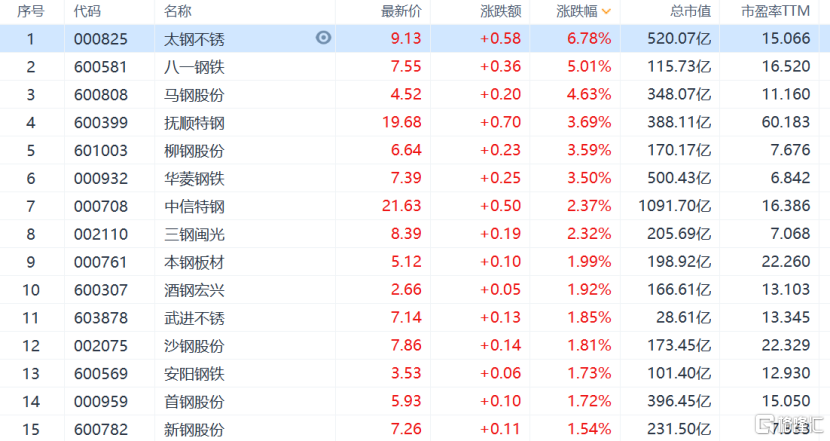Click the 序号 column header
This screenshot has width=830, height=441.
pos(31,11)
